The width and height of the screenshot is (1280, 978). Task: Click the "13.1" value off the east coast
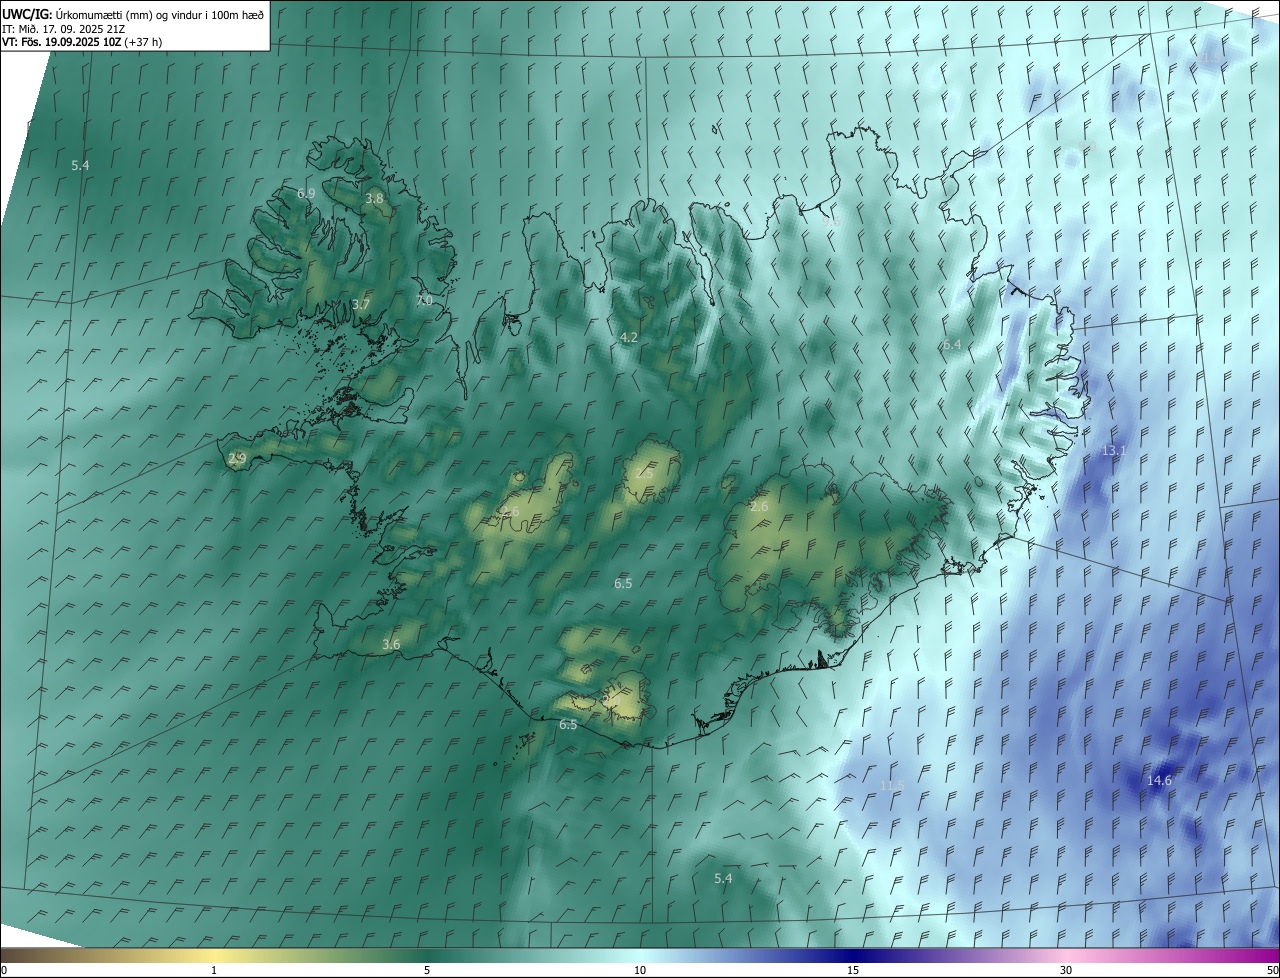(x=1113, y=451)
